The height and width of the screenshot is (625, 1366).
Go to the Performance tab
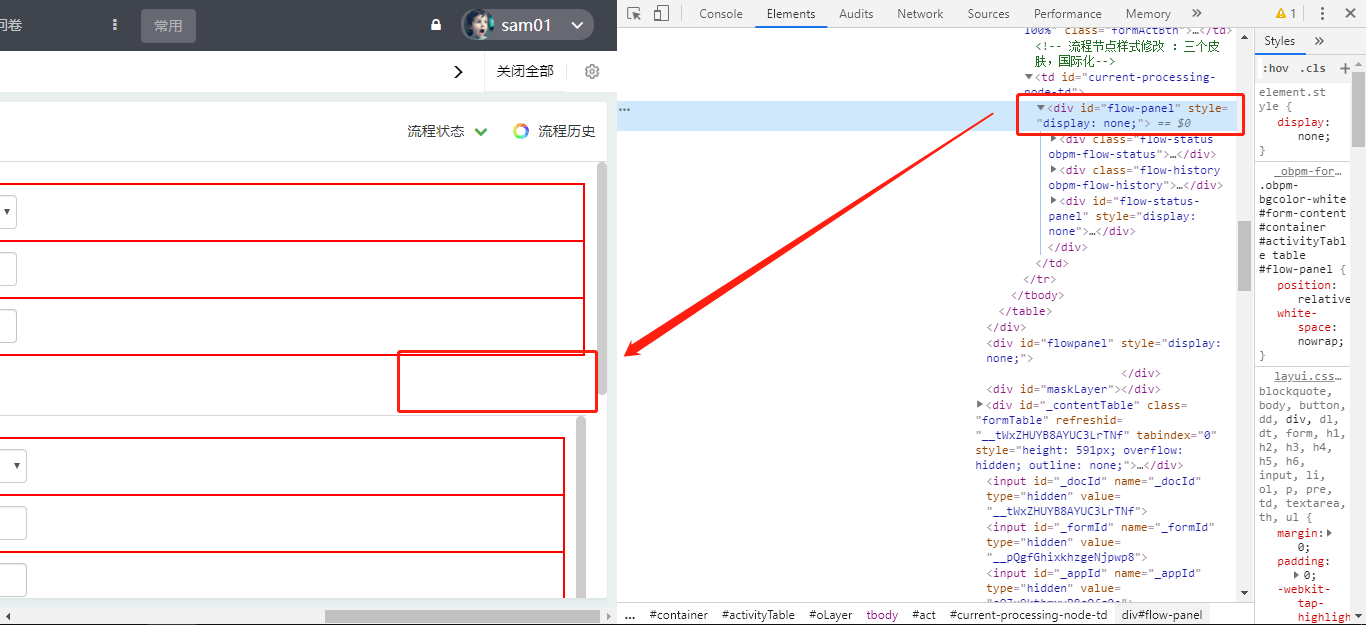coord(1068,14)
